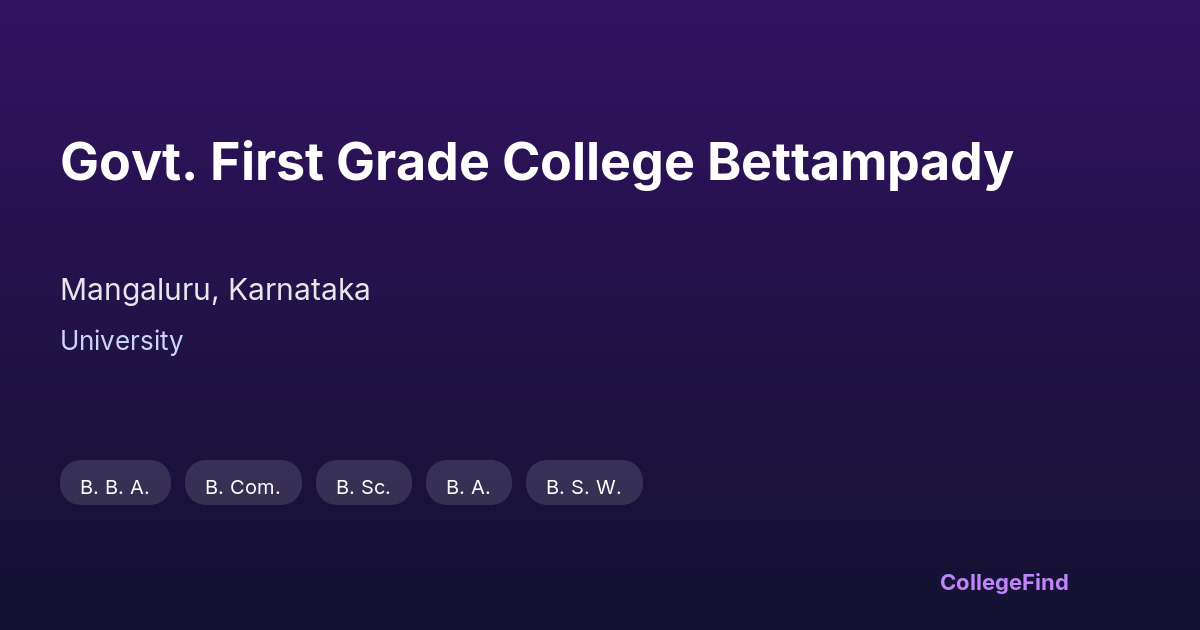Open the Govt. First Grade College Bettampady heading
The width and height of the screenshot is (1200, 630).
point(536,162)
